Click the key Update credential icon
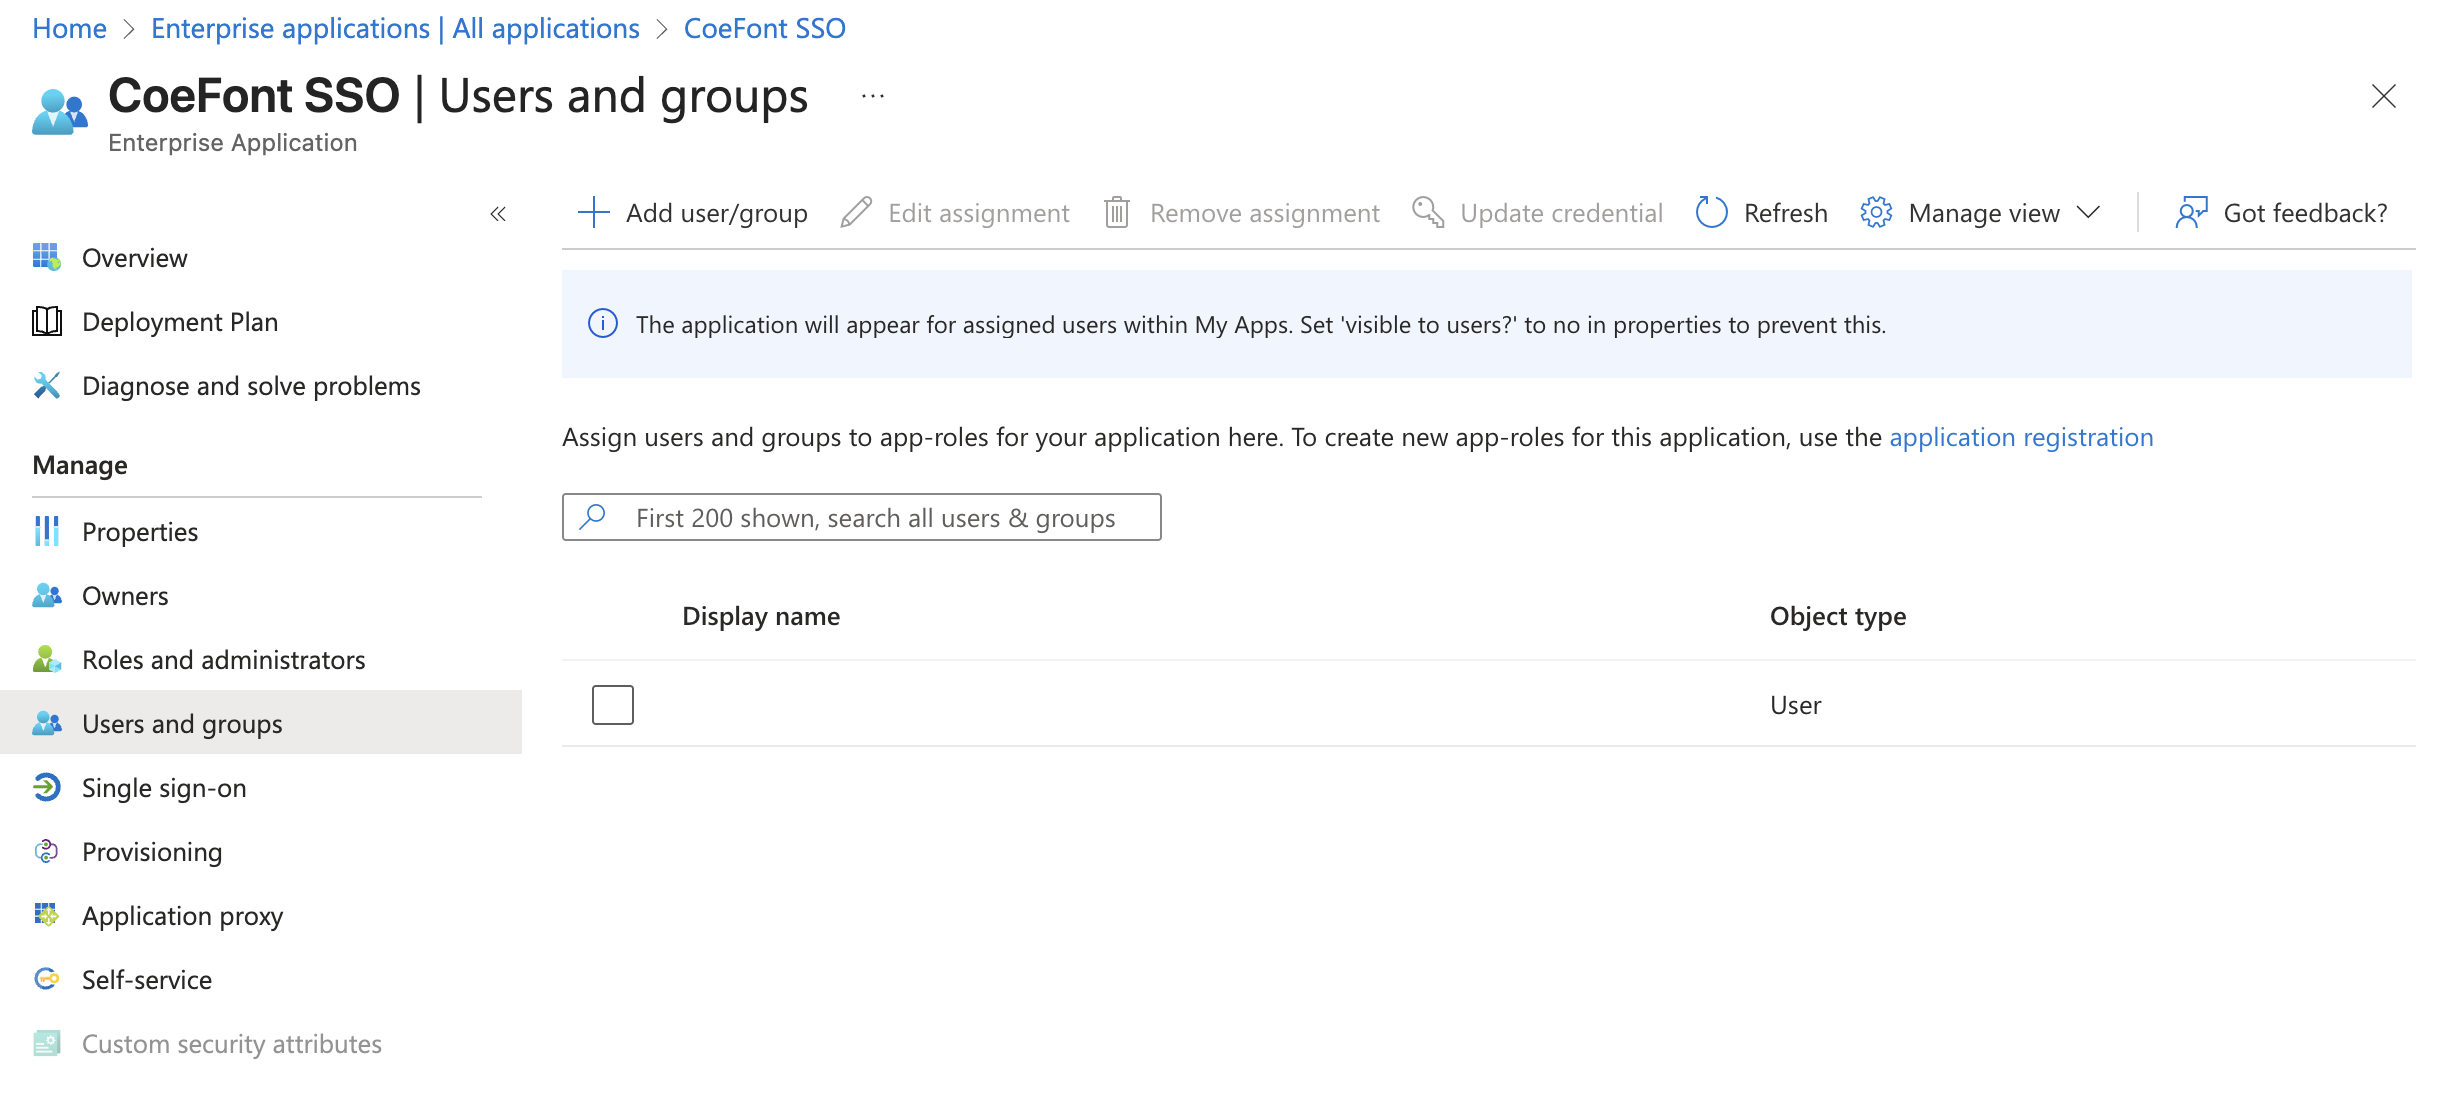Image resolution: width=2442 pixels, height=1102 pixels. coord(1428,212)
